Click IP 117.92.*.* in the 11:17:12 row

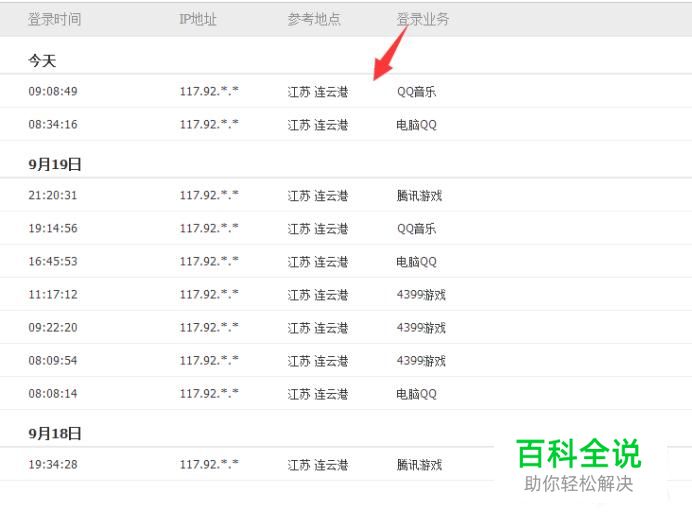tap(209, 294)
